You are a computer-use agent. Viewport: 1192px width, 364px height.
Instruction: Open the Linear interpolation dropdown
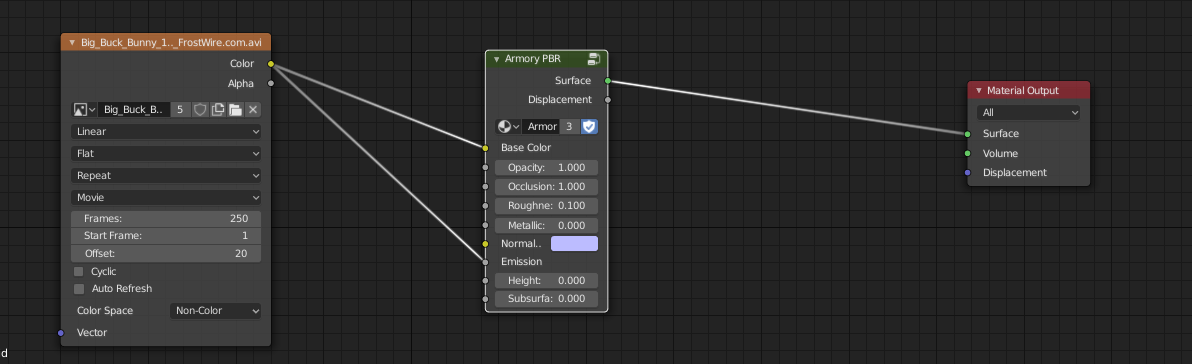click(166, 131)
